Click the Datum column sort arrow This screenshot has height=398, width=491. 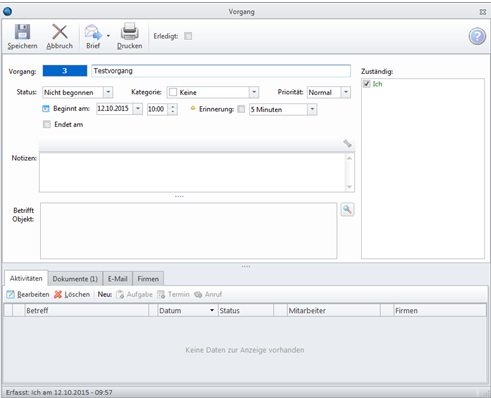point(212,310)
